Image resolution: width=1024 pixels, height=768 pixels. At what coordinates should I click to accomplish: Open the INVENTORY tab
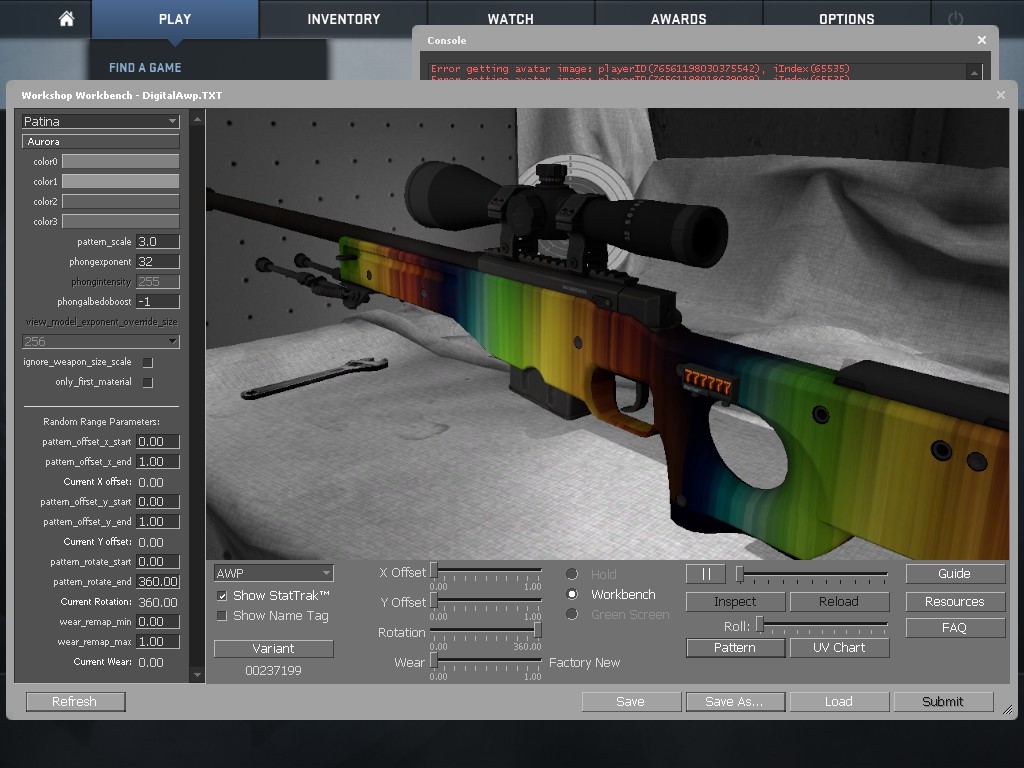coord(344,19)
